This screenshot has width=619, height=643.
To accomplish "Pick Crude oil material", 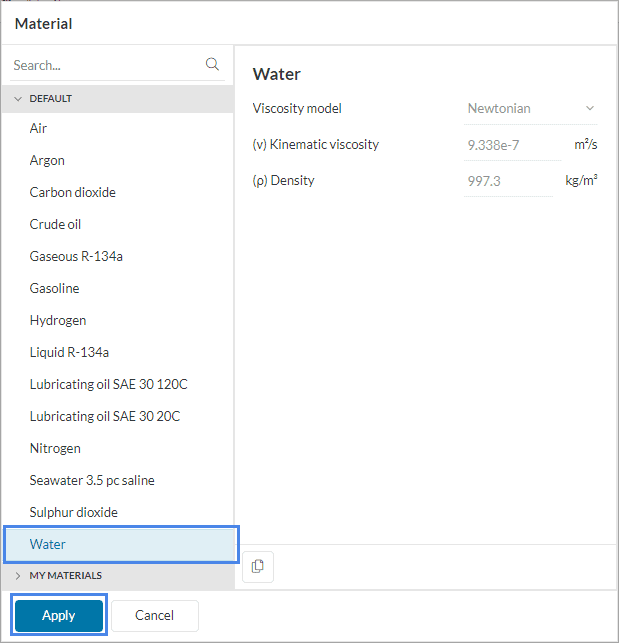I will (55, 224).
